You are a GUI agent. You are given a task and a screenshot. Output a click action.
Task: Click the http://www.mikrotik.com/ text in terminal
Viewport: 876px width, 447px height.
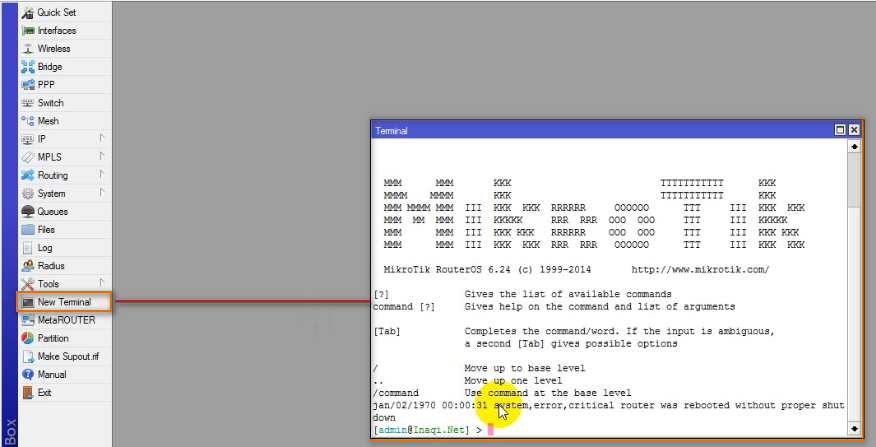(700, 269)
